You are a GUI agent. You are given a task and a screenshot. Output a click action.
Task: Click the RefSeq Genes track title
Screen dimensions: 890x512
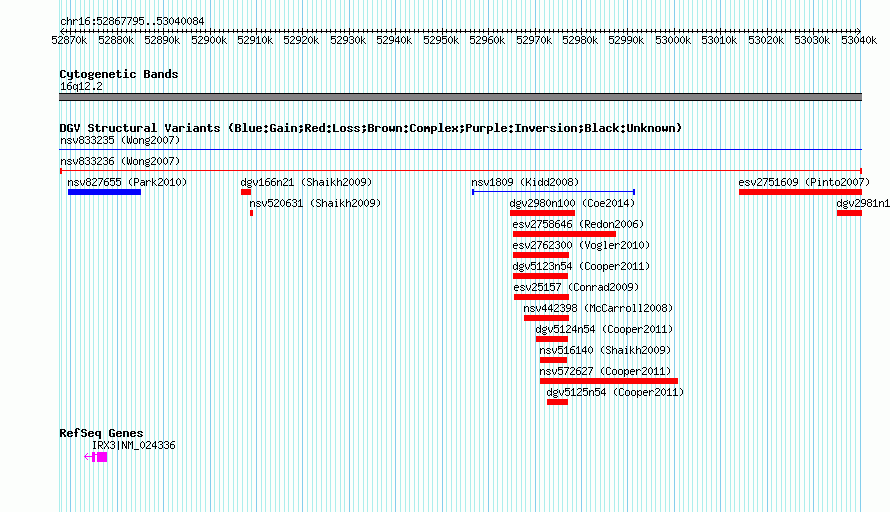[x=101, y=433]
